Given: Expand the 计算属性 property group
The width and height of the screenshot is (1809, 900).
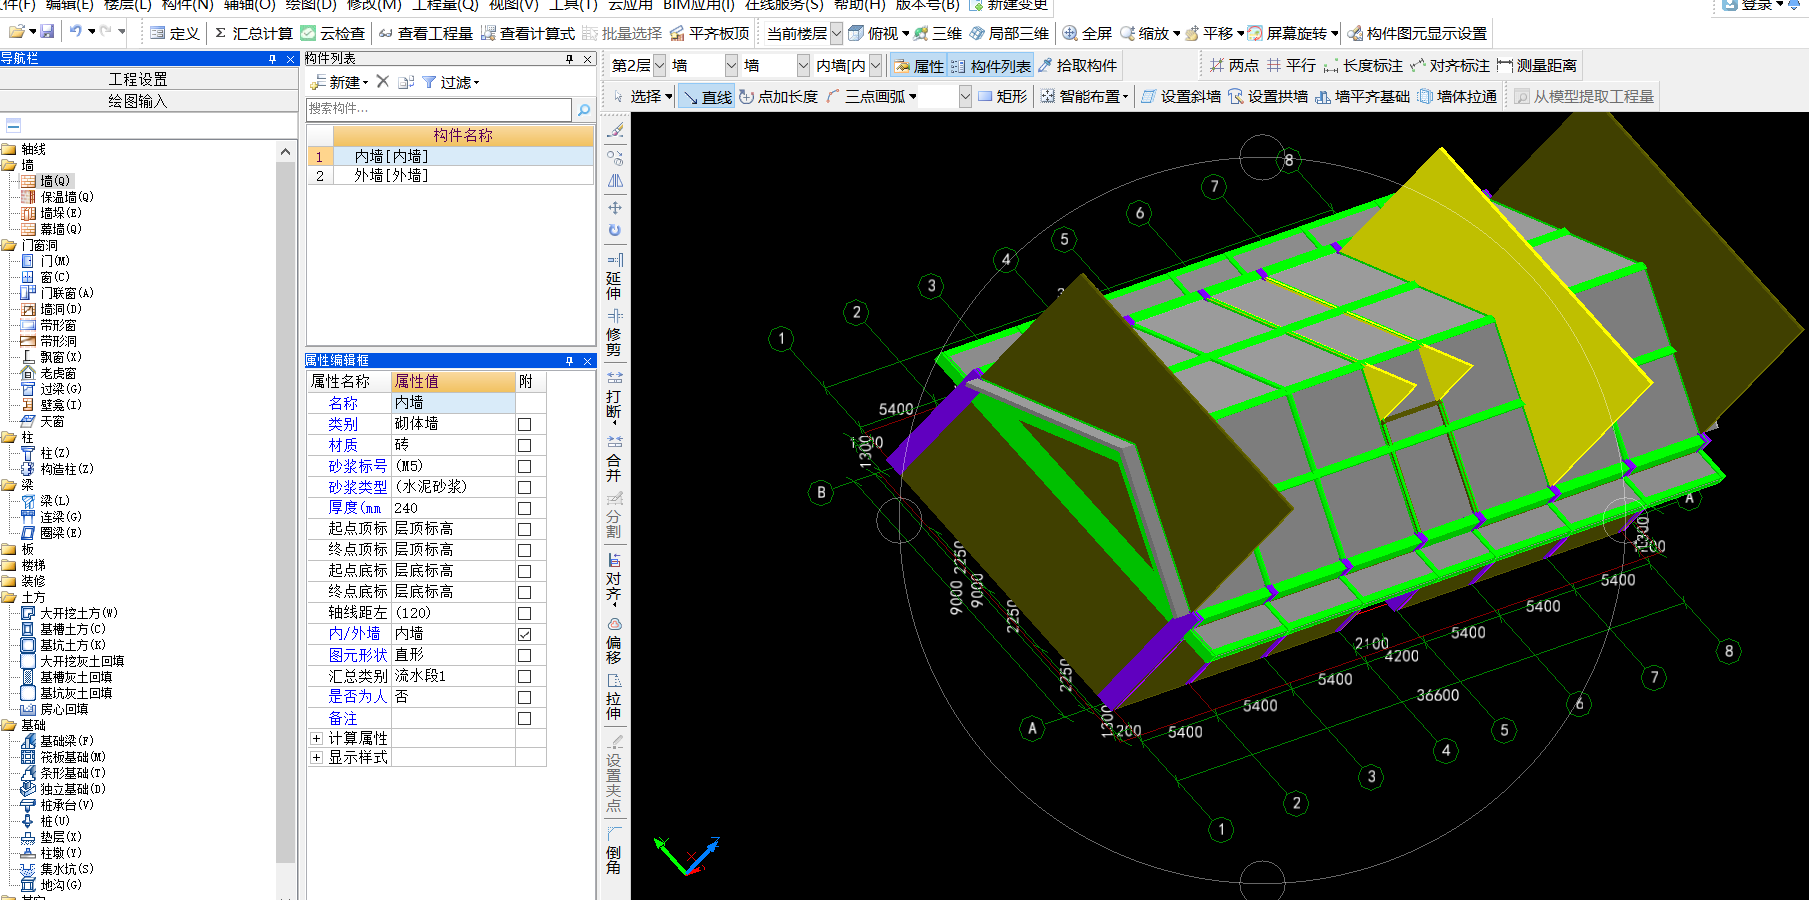Looking at the screenshot, I should [x=316, y=738].
